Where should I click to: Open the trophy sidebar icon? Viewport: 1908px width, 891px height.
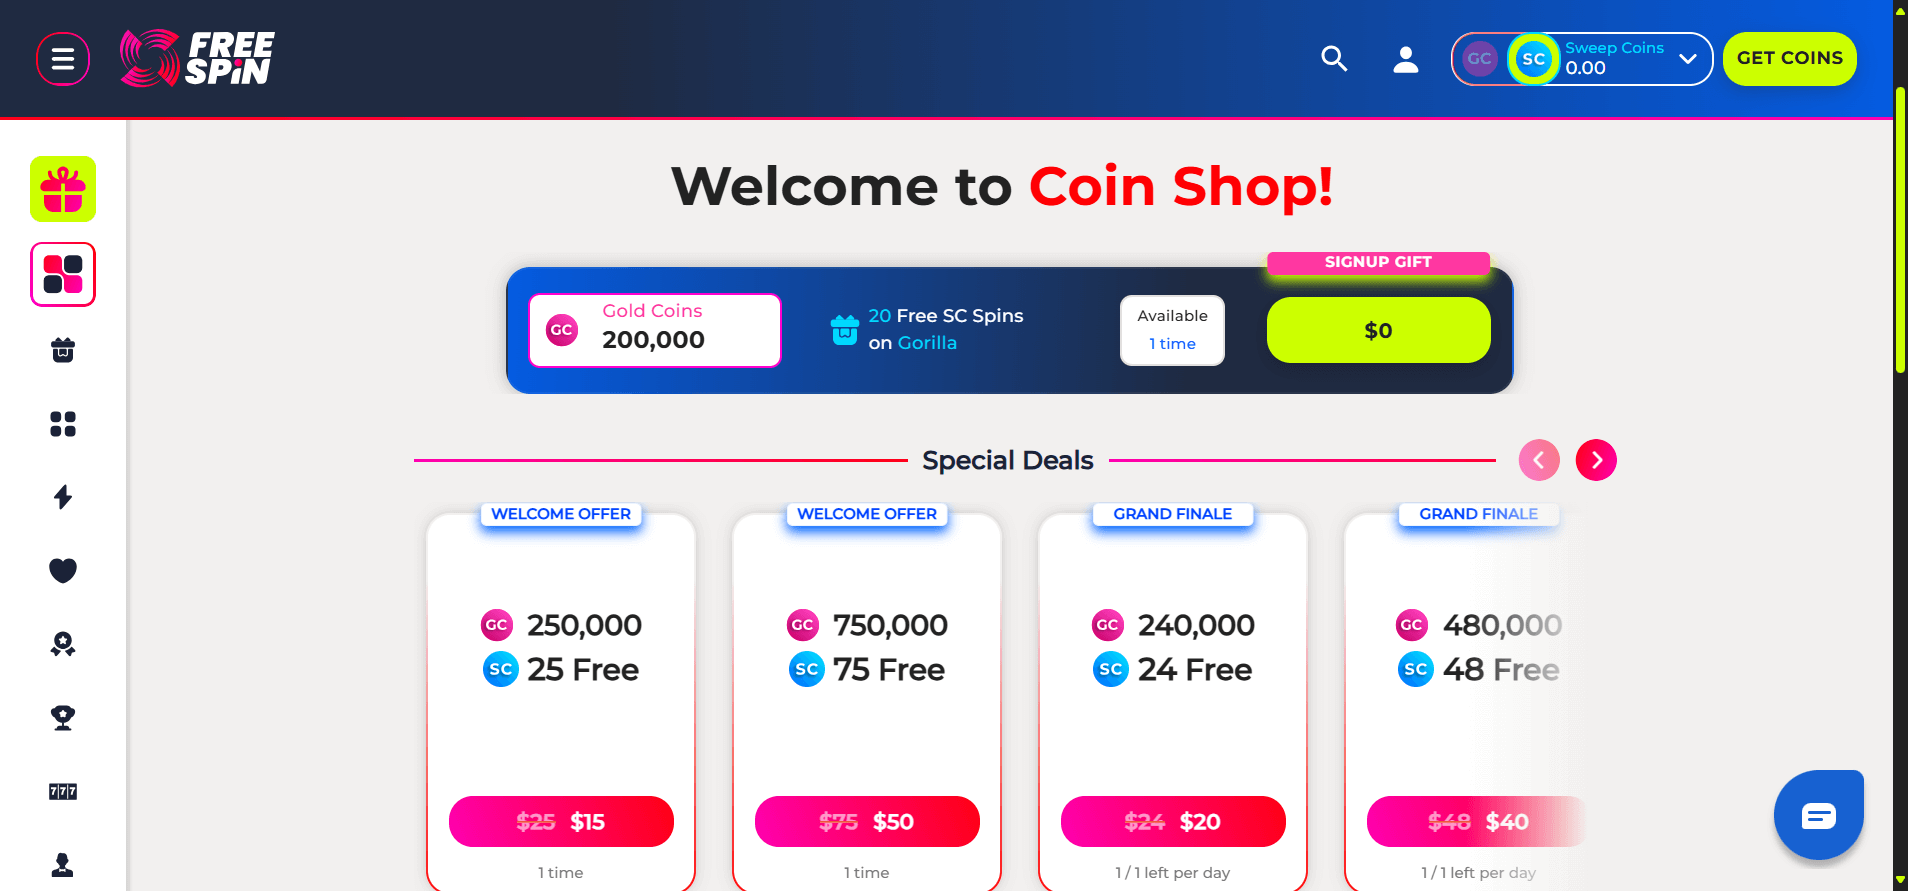coord(63,717)
